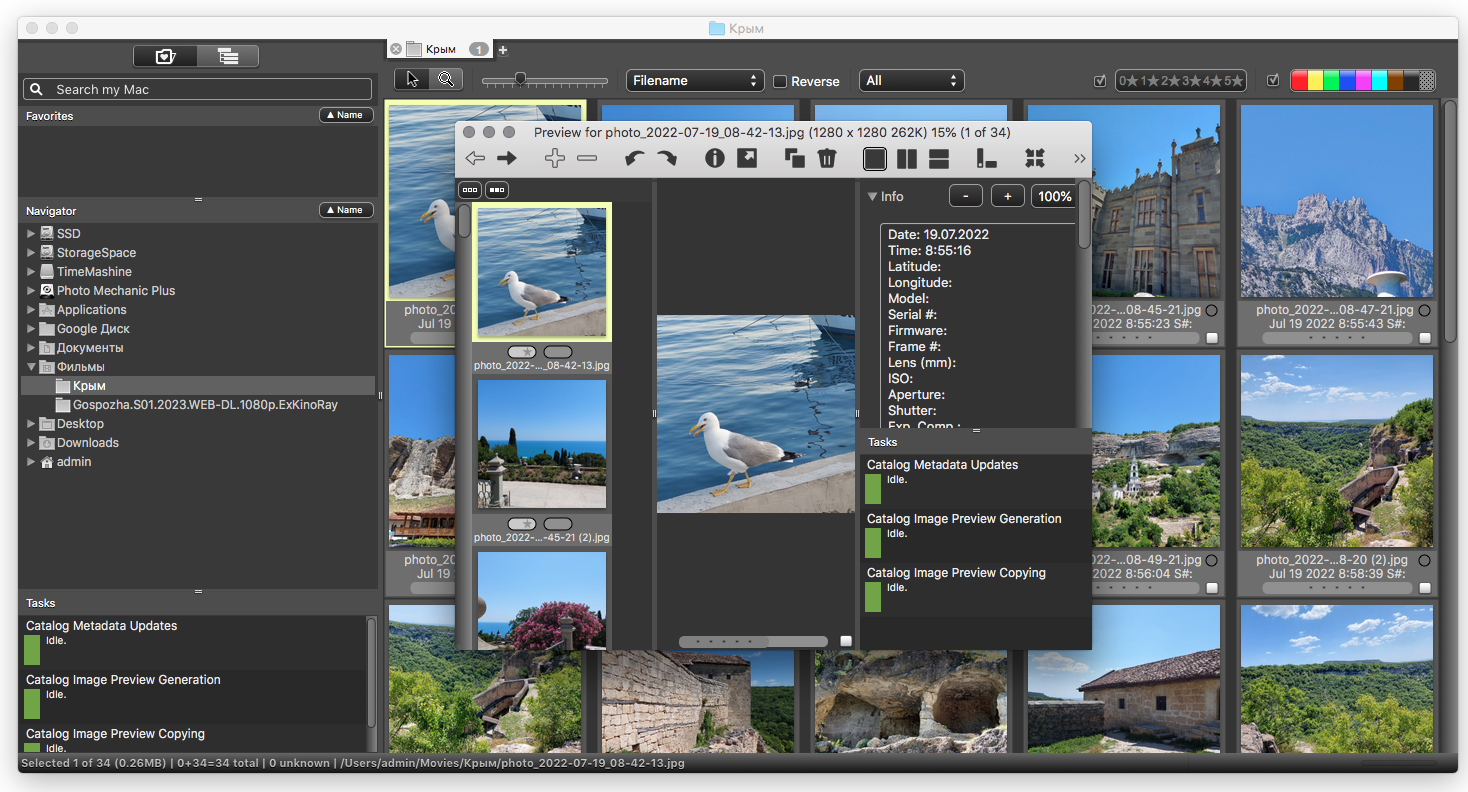Screen dimensions: 1468x792
Task: Open the All filter dropdown
Action: pos(911,81)
